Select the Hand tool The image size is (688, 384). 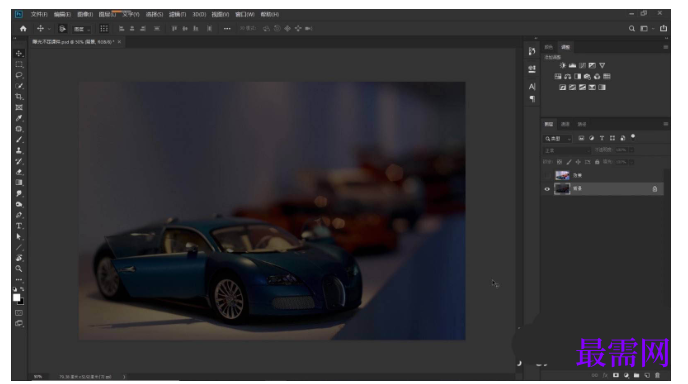coord(19,258)
